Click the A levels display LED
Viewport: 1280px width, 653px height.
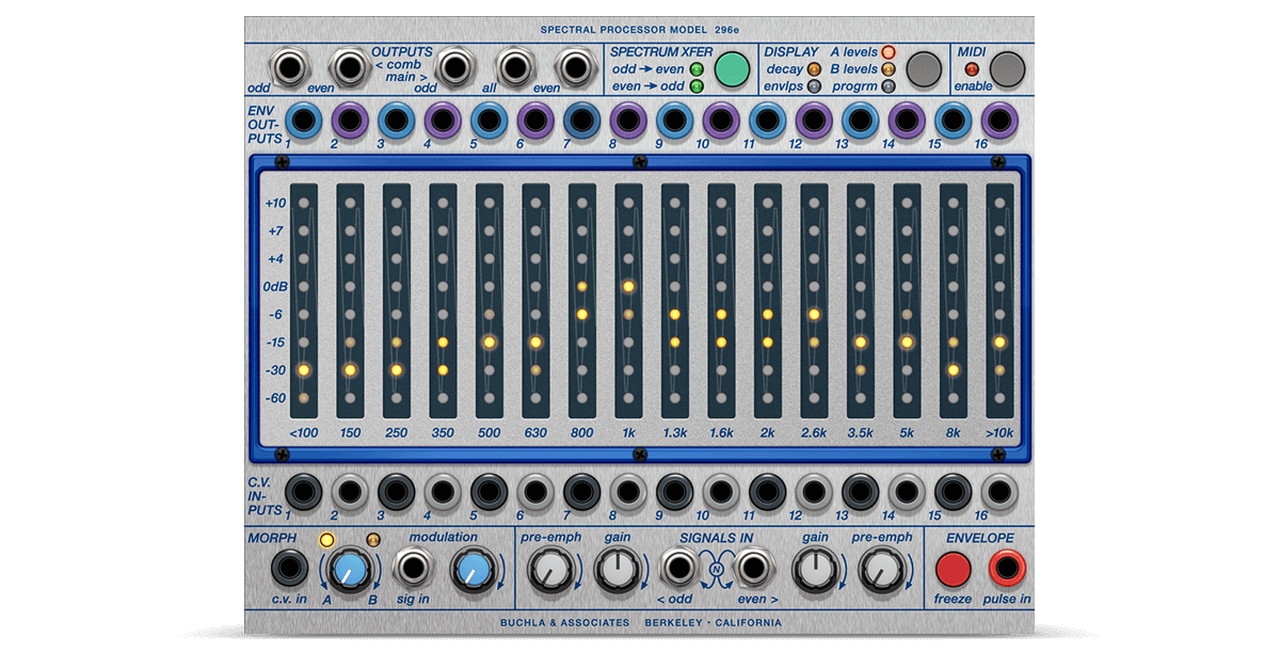coord(888,52)
